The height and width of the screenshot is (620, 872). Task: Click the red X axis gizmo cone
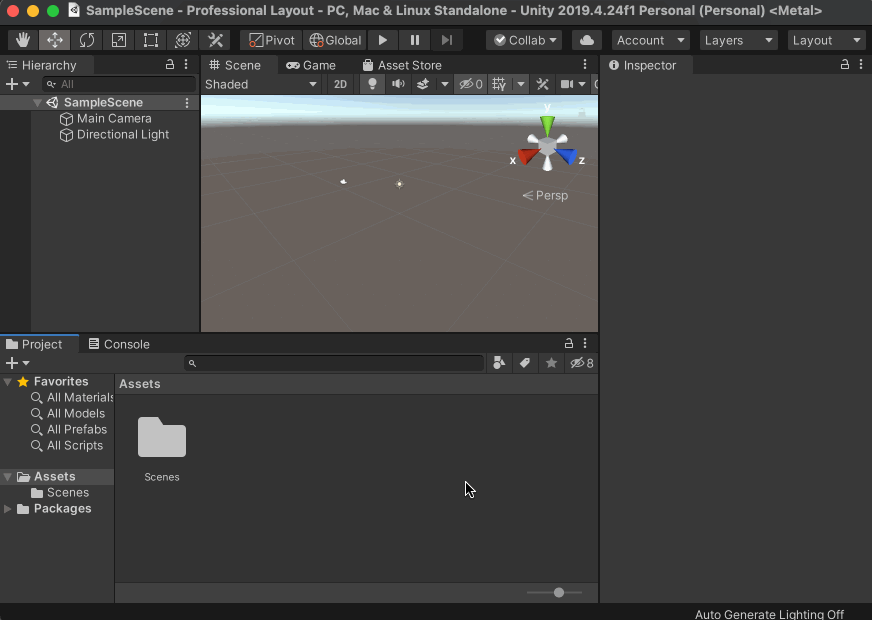tap(528, 156)
